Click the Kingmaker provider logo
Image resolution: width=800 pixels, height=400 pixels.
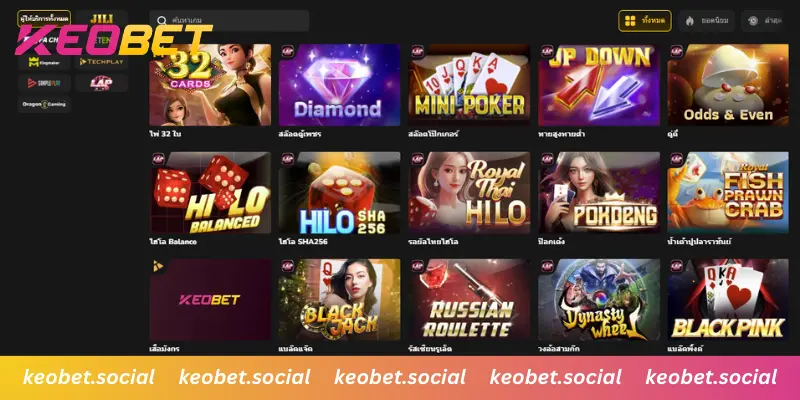[x=44, y=62]
